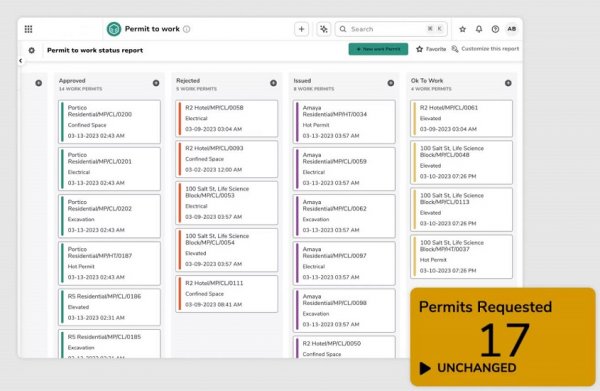The height and width of the screenshot is (391, 600).
Task: Click plus icon of partially hidden leftmost column
Action: coord(39,83)
